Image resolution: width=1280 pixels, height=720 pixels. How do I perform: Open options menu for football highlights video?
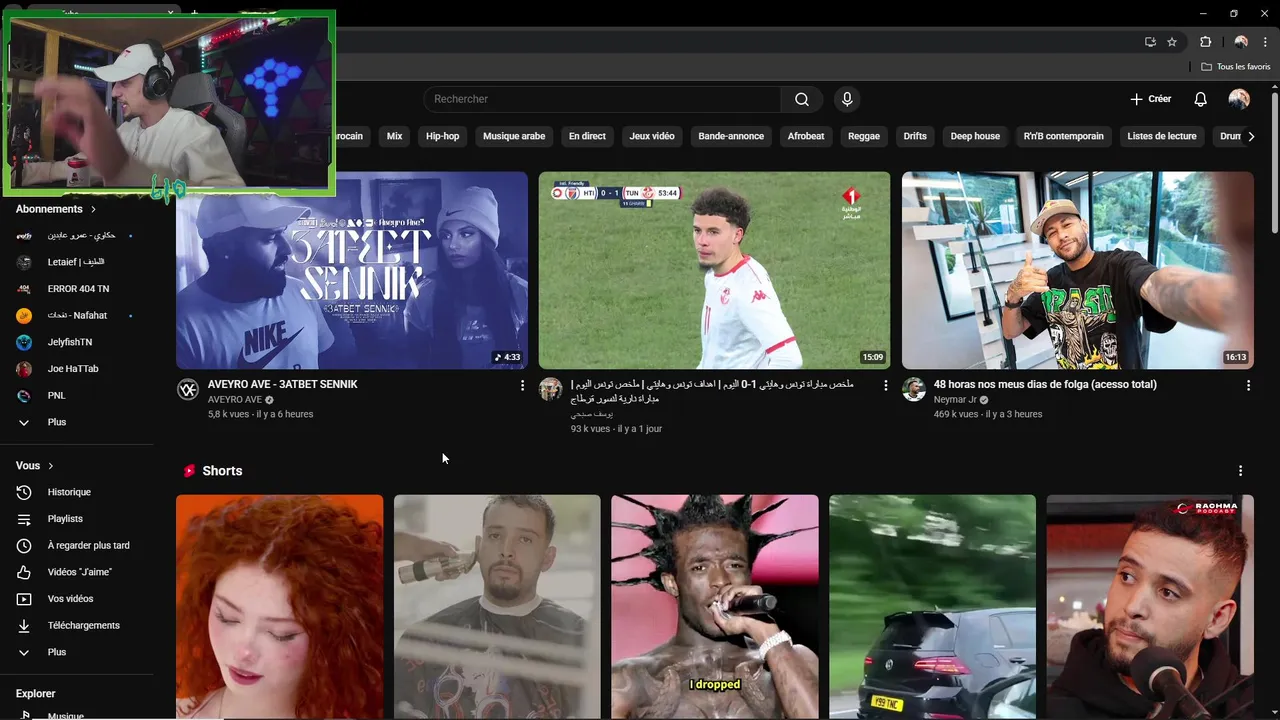(x=885, y=385)
